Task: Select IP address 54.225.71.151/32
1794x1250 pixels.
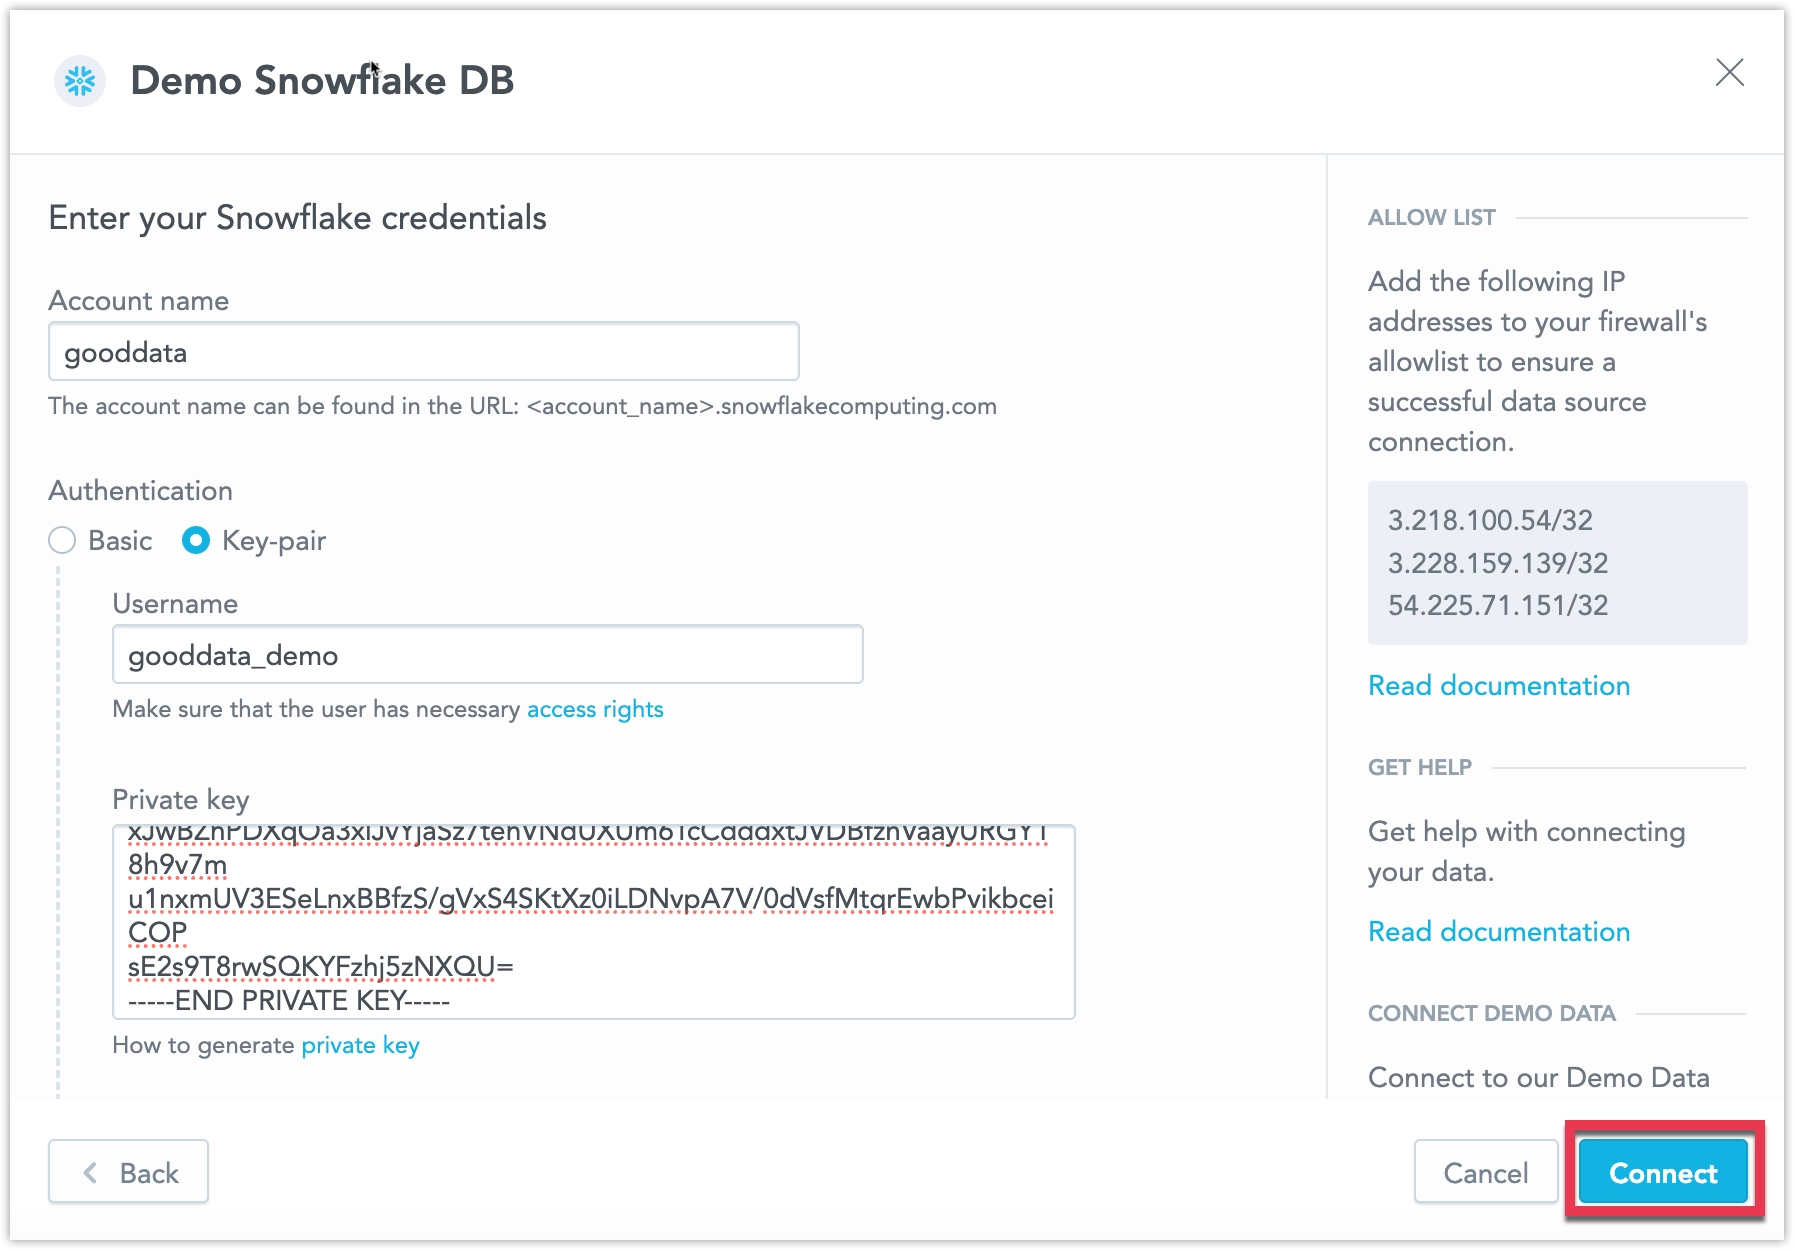Action: (x=1497, y=605)
